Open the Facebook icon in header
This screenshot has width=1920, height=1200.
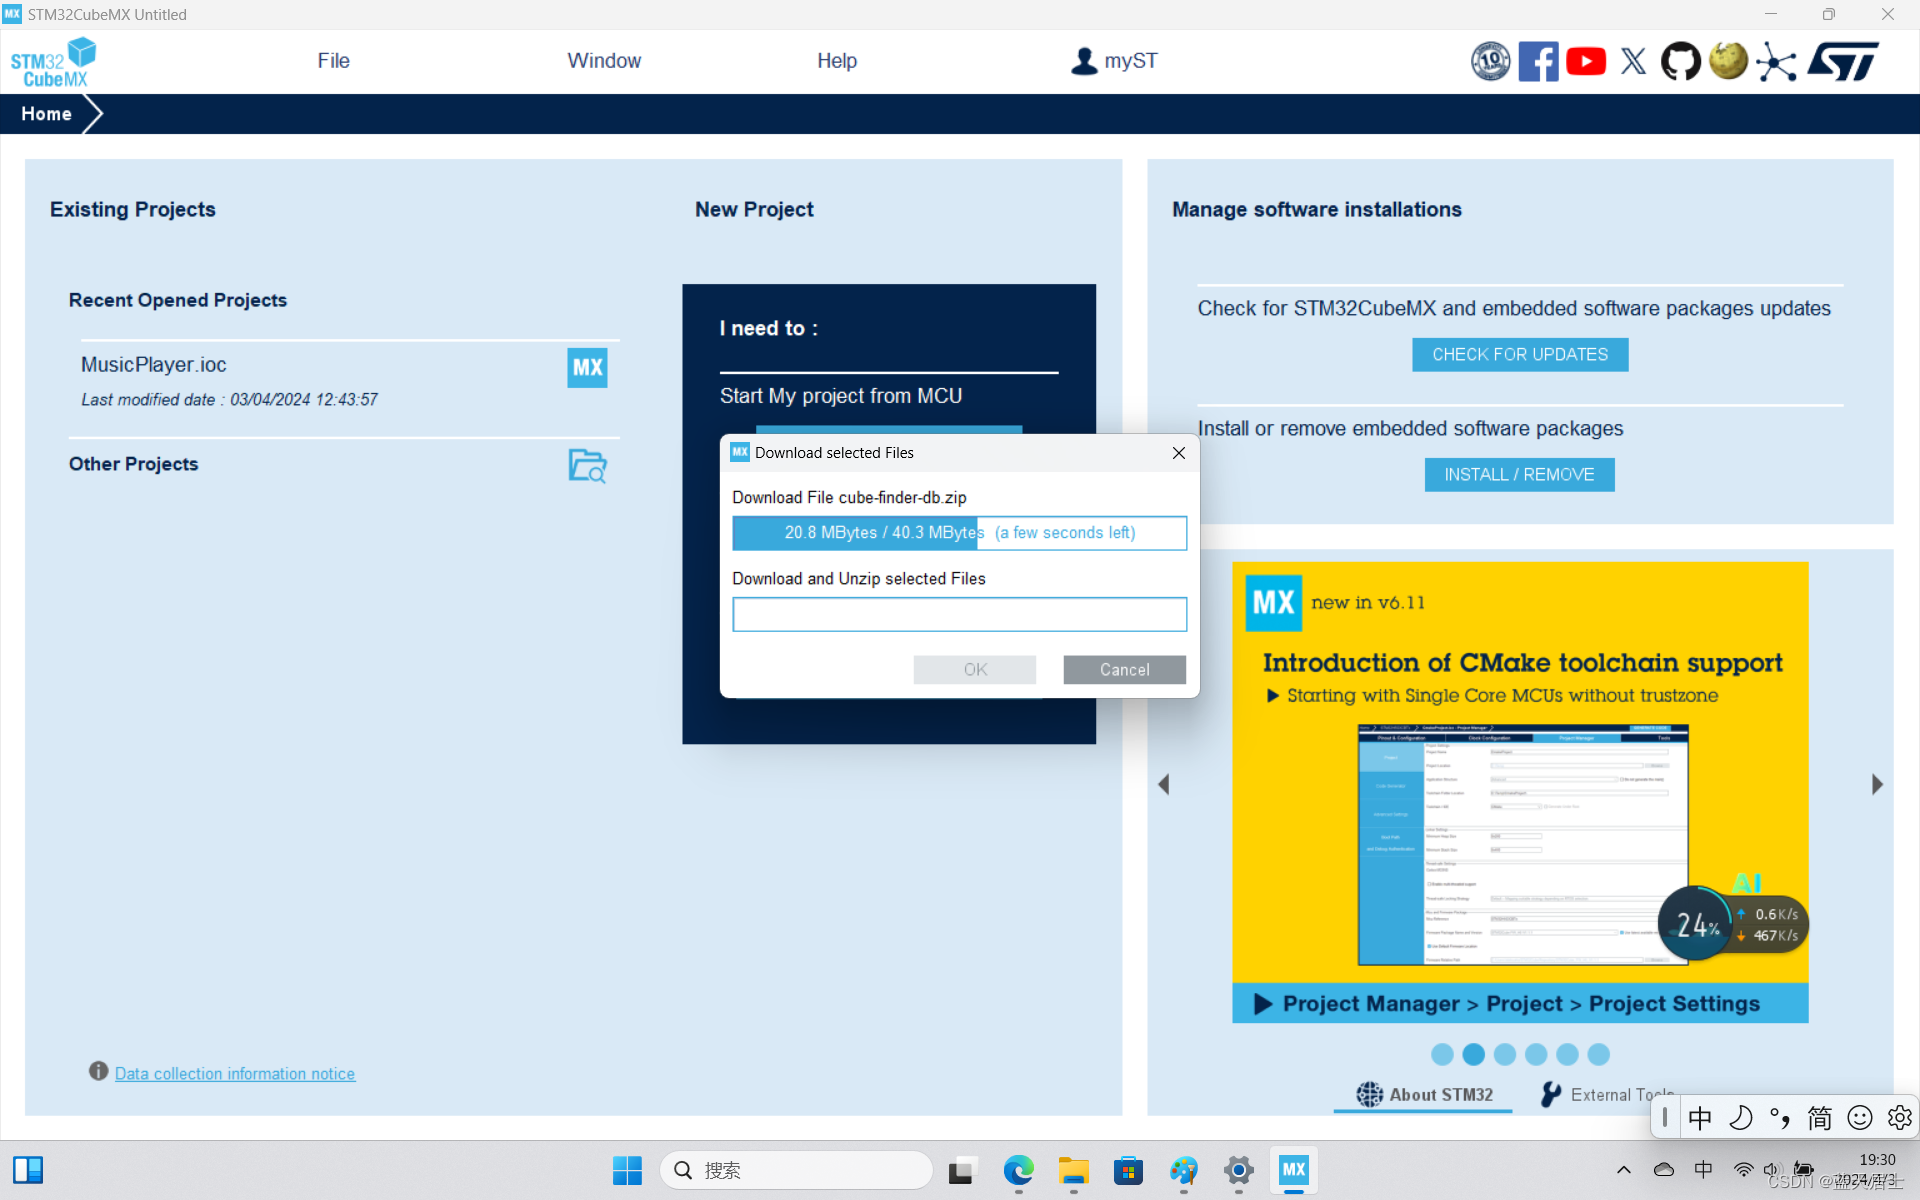tap(1538, 61)
